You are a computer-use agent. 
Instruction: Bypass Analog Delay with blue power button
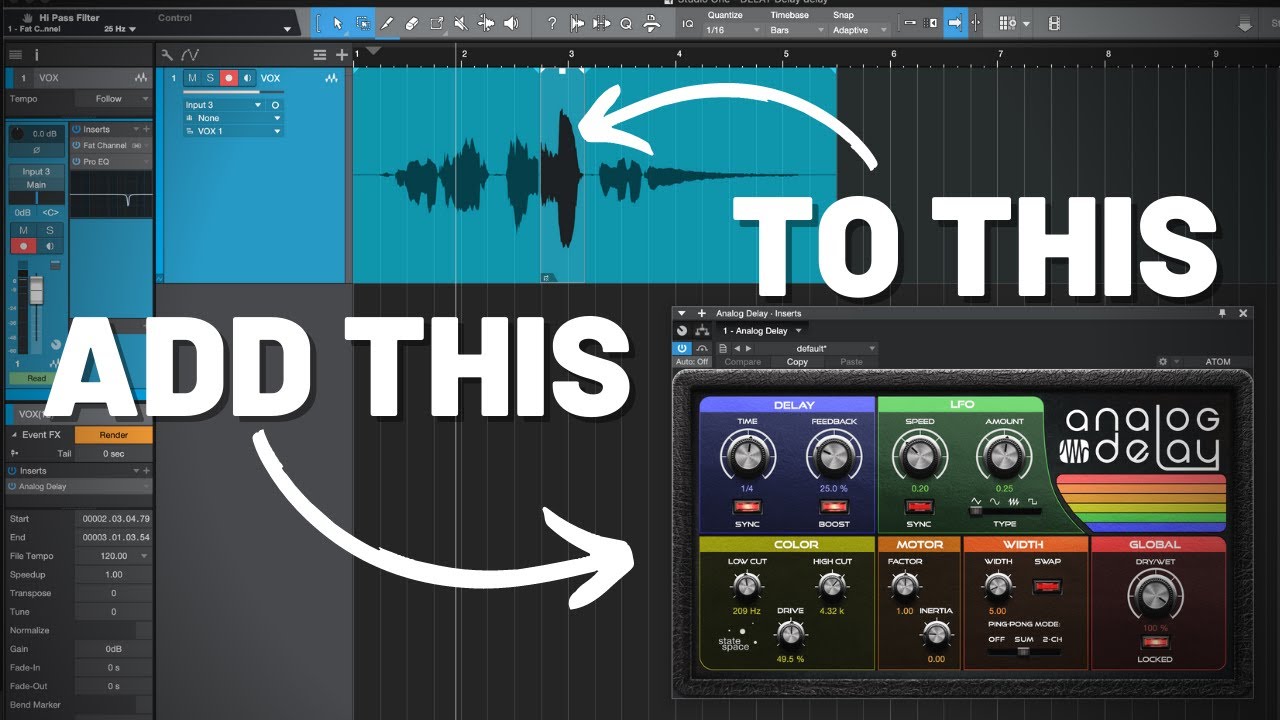coord(682,348)
